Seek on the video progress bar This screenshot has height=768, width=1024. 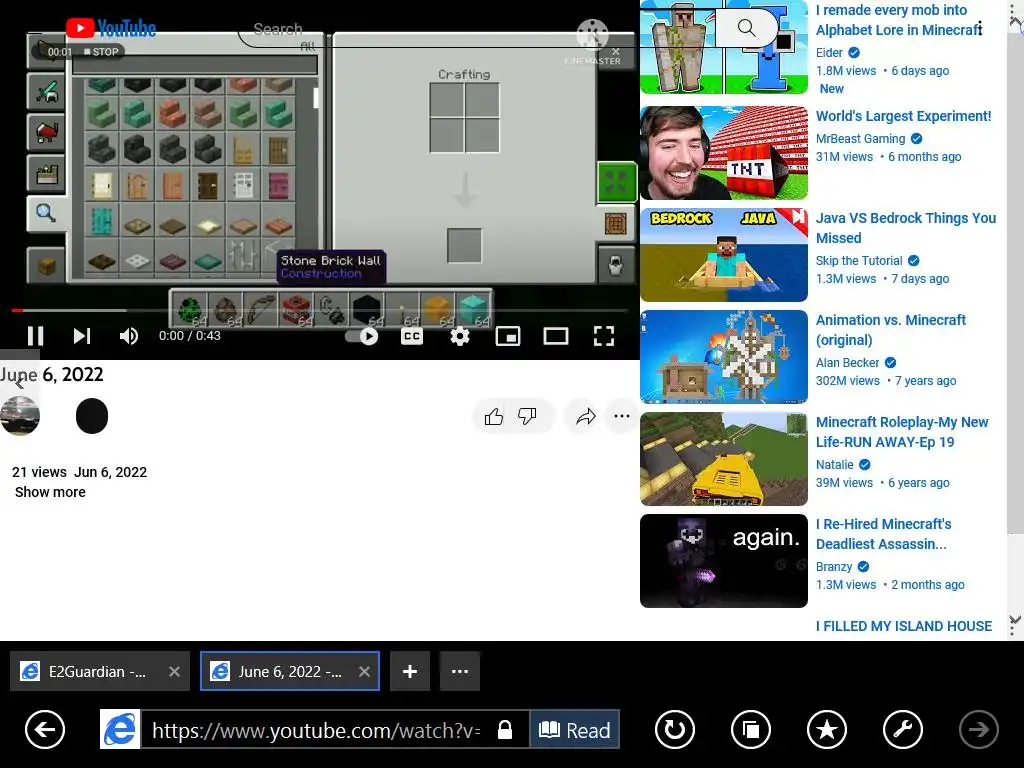pos(320,310)
